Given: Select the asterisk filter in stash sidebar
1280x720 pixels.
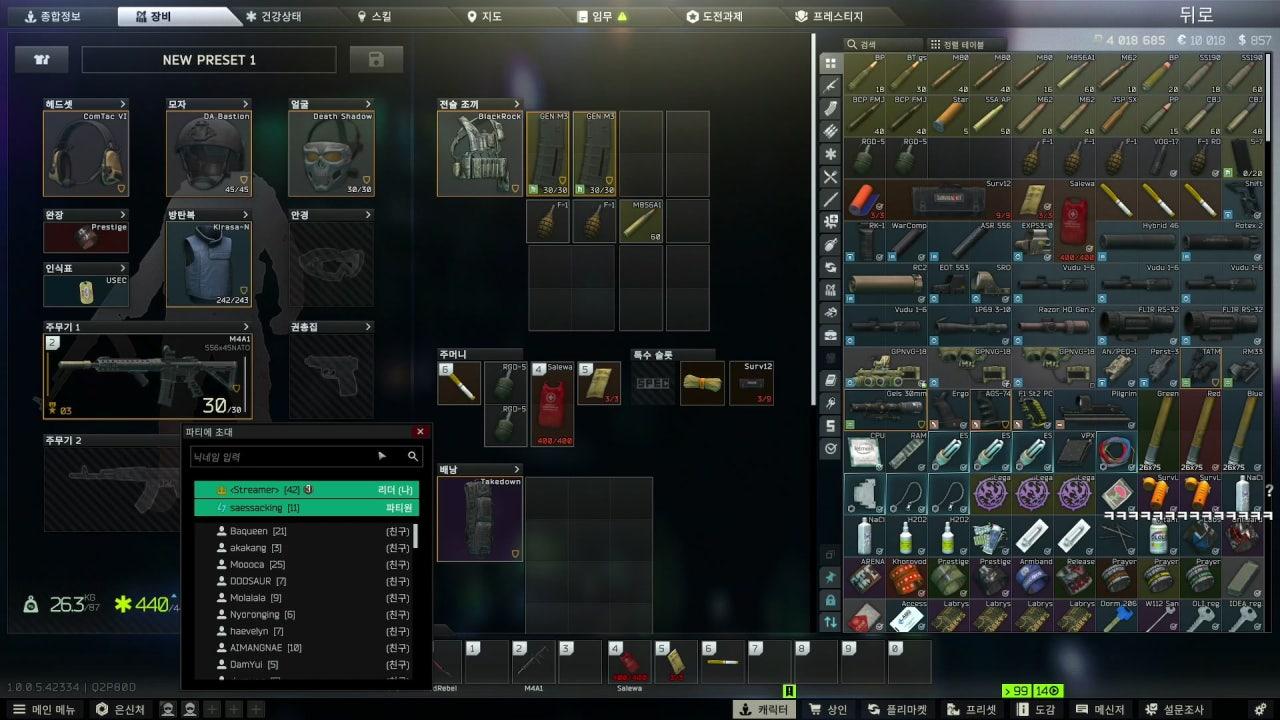Looking at the screenshot, I should 830,154.
